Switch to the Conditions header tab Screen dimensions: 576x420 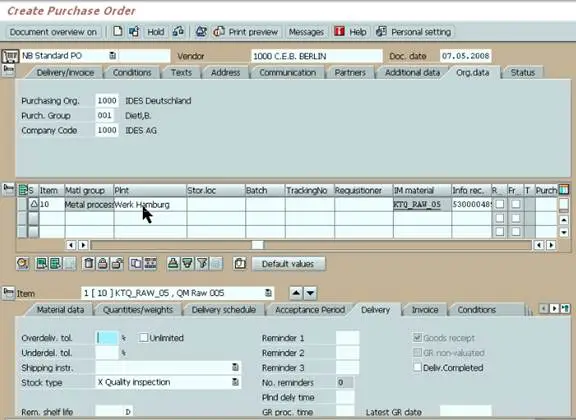[132, 72]
